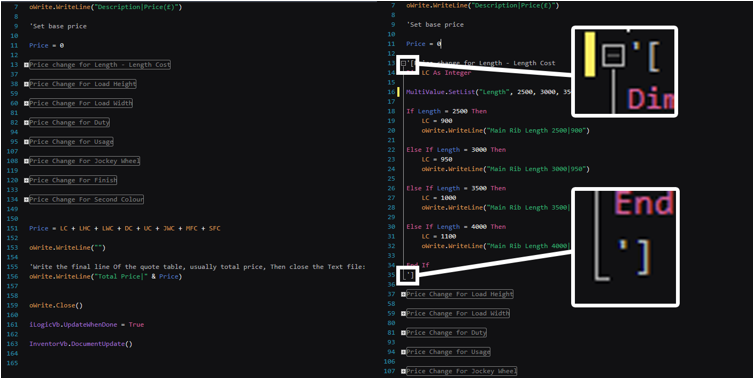Expand the Usage region on line 94
755x380 pixels.
(404, 352)
